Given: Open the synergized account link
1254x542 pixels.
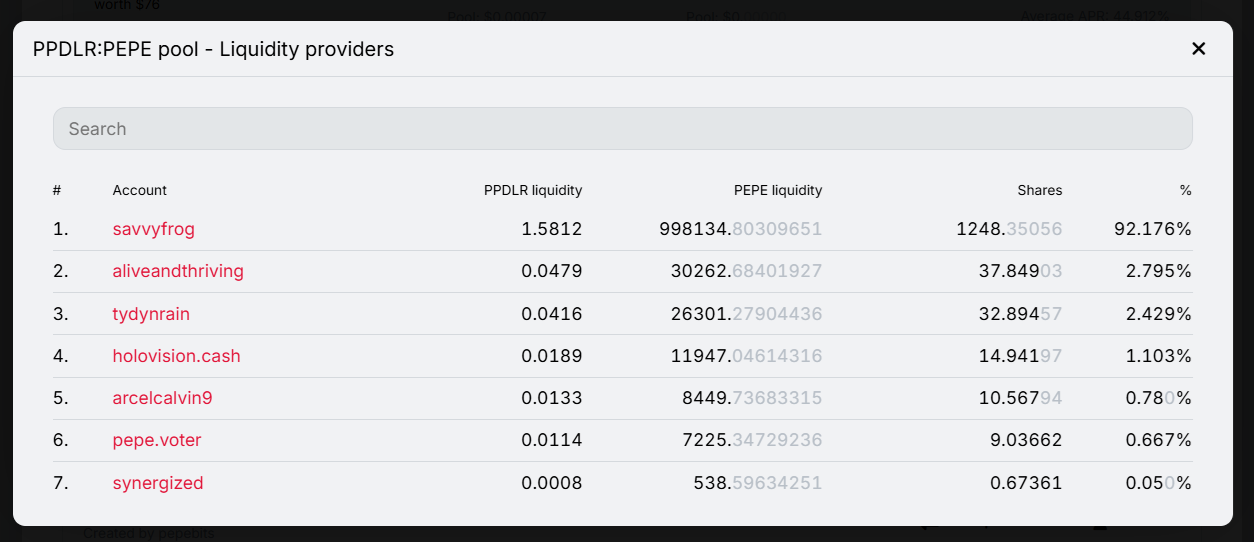Looking at the screenshot, I should (x=158, y=483).
